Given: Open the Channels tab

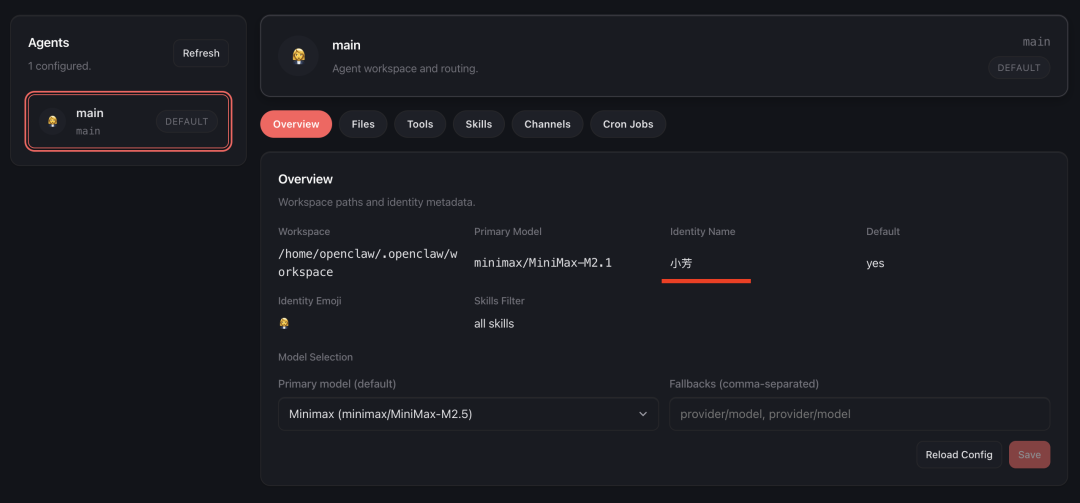Looking at the screenshot, I should click(x=547, y=124).
